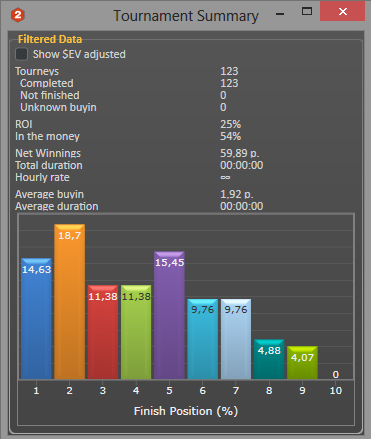Viewport: 371px width, 439px height.
Task: Select the lime 4,07 ninth-place bar
Action: point(302,362)
